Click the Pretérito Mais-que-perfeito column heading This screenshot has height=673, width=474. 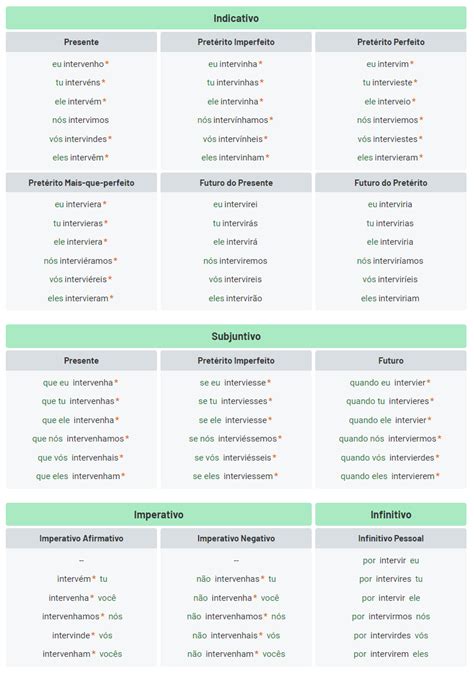81,183
